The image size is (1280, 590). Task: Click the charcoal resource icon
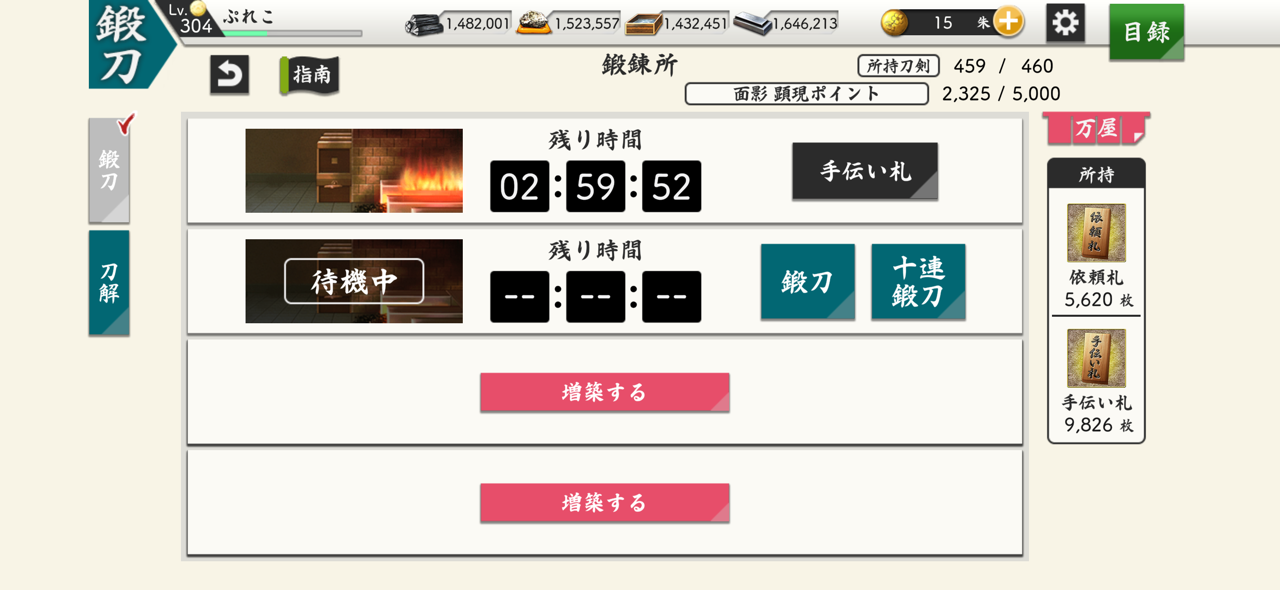pyautogui.click(x=424, y=23)
